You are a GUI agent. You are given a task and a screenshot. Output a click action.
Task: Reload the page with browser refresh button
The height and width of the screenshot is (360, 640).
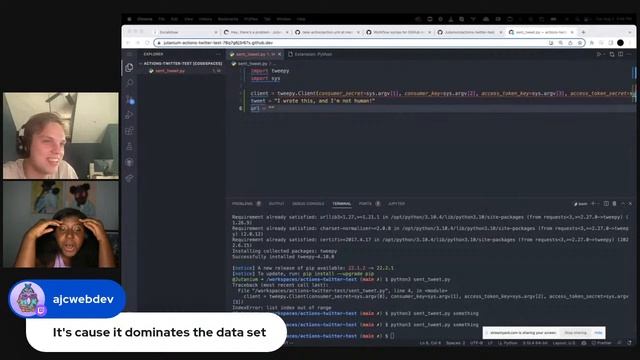[x=147, y=43]
